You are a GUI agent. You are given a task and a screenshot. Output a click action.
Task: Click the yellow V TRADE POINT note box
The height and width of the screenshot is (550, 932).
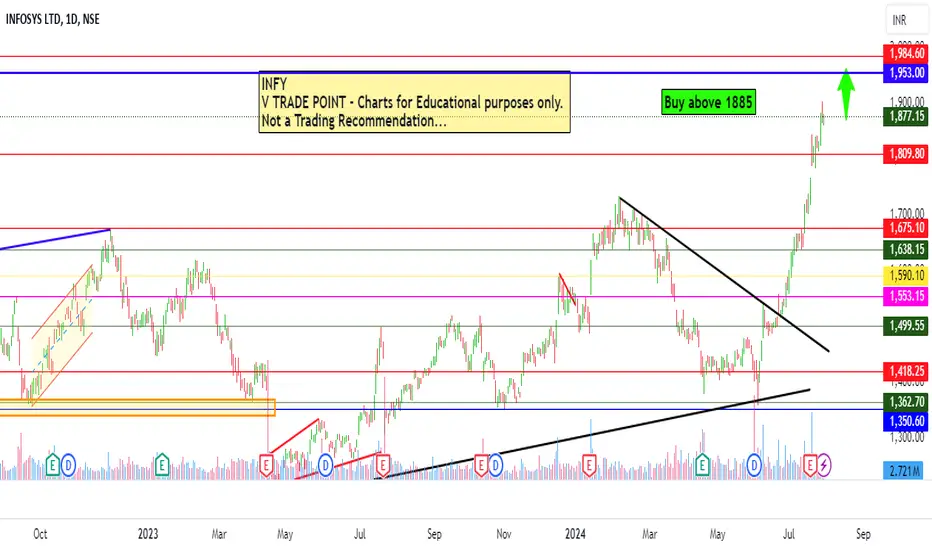point(414,102)
